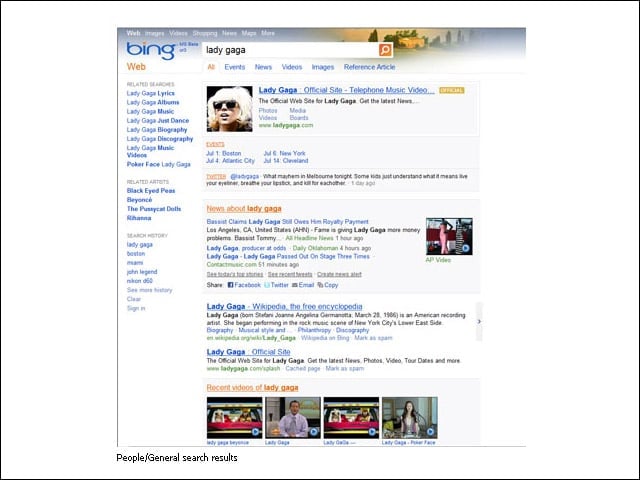The width and height of the screenshot is (640, 480).
Task: Click the orange search magnifier button
Action: pyautogui.click(x=385, y=50)
